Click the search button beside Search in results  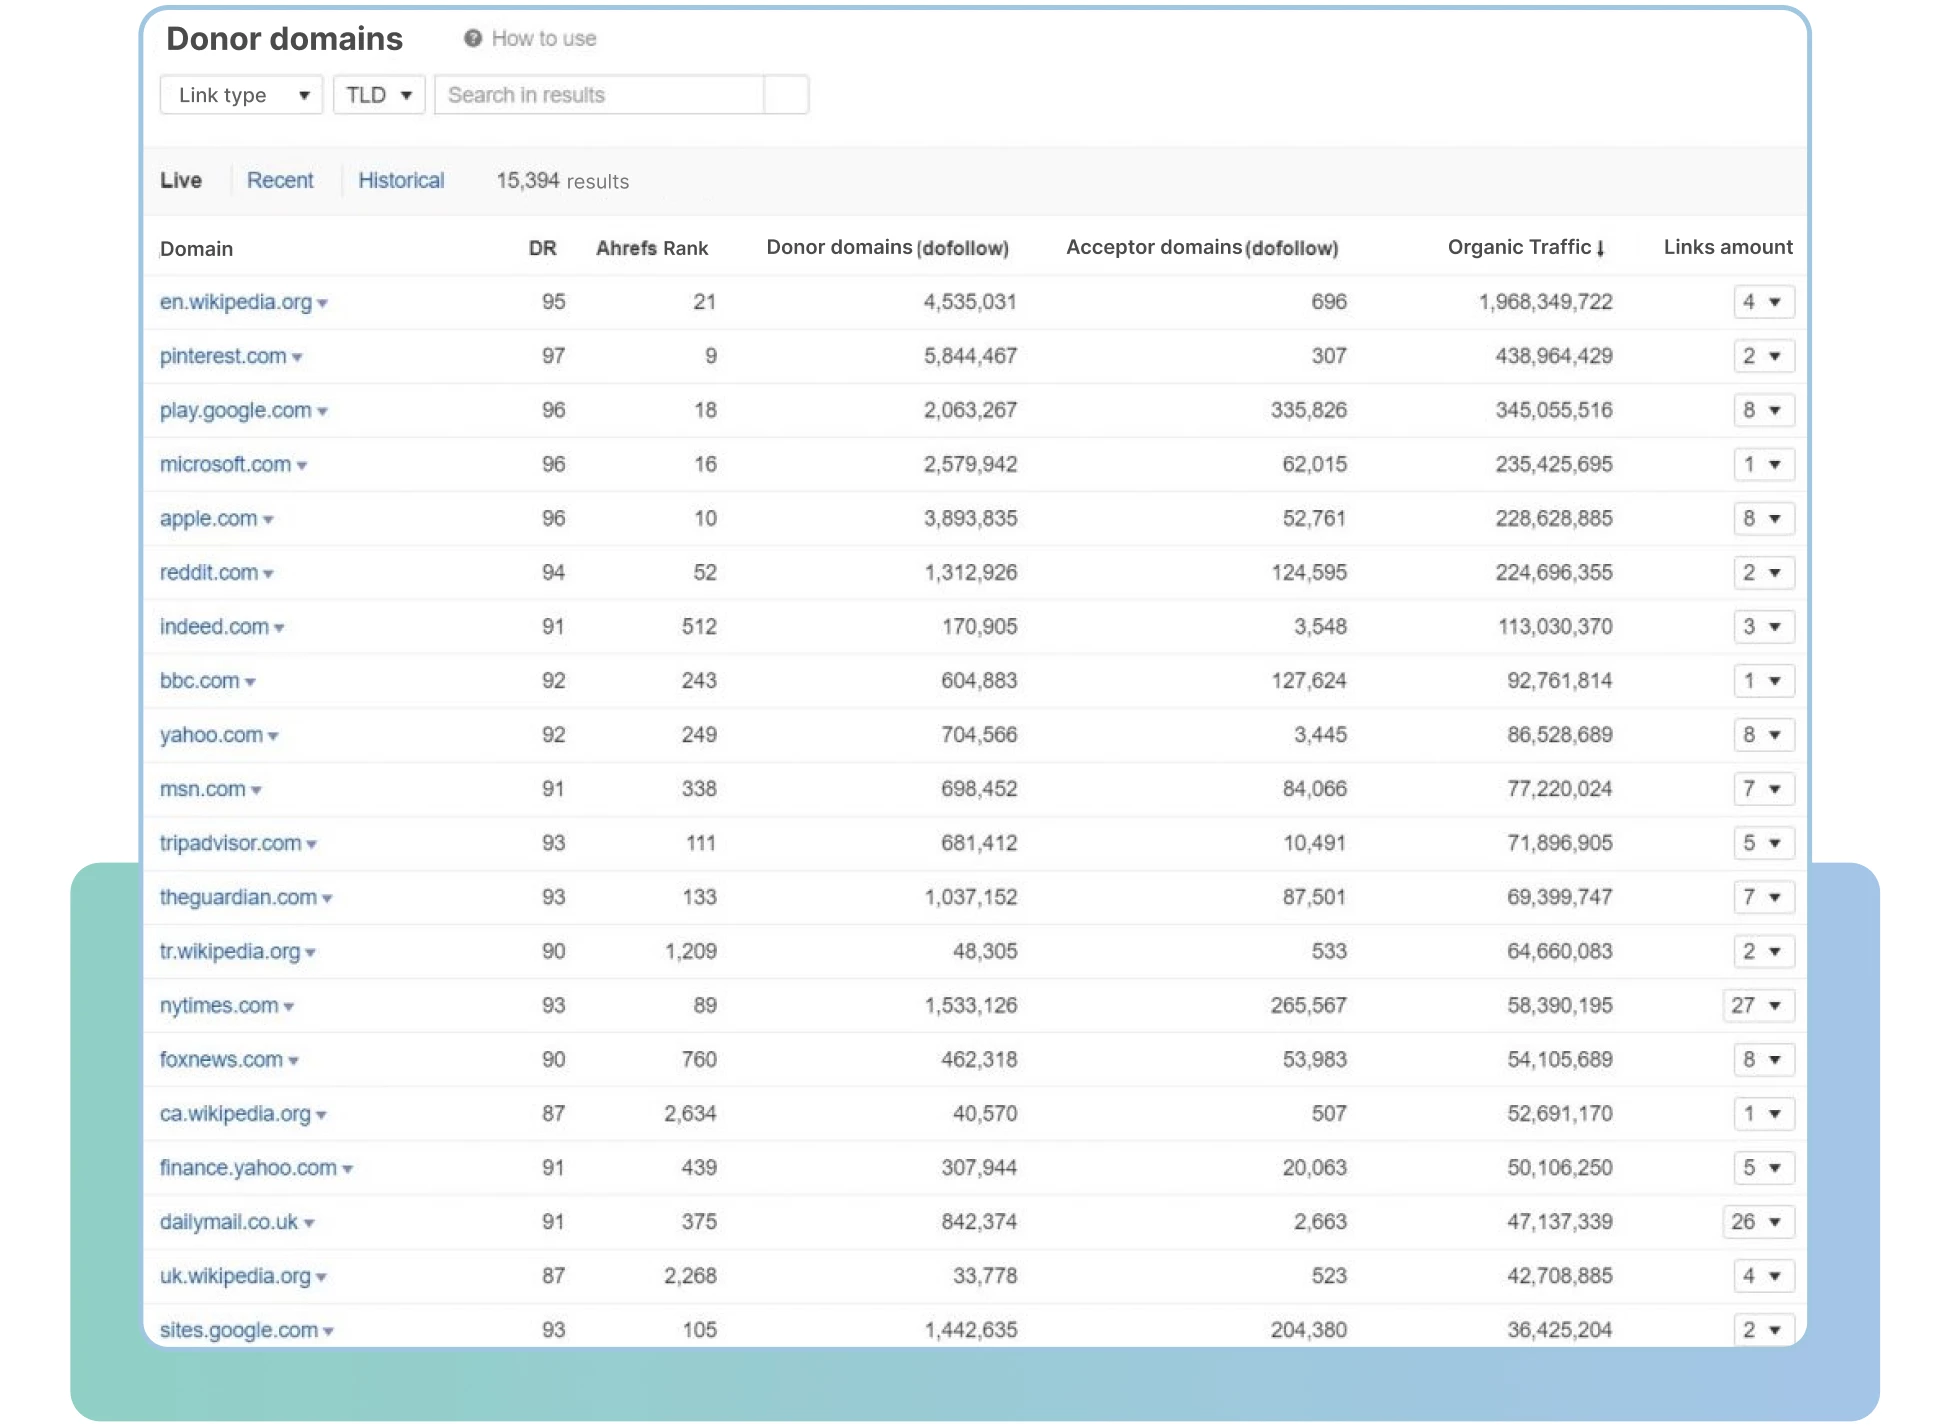click(x=786, y=95)
